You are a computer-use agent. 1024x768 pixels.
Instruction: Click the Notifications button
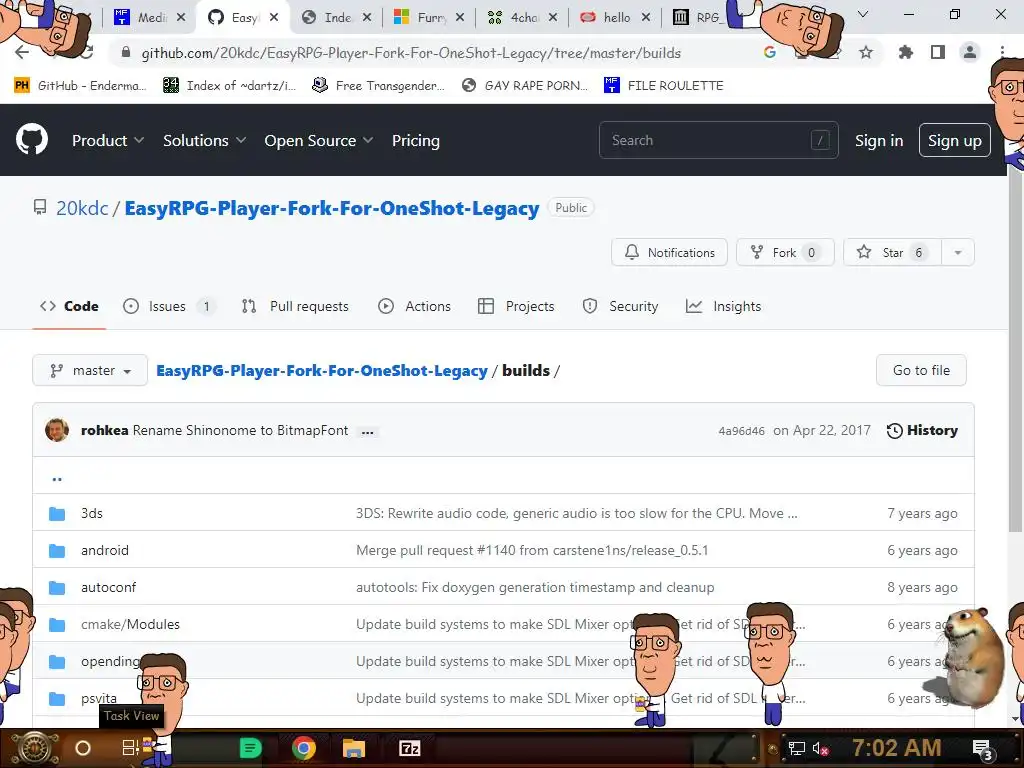point(669,253)
